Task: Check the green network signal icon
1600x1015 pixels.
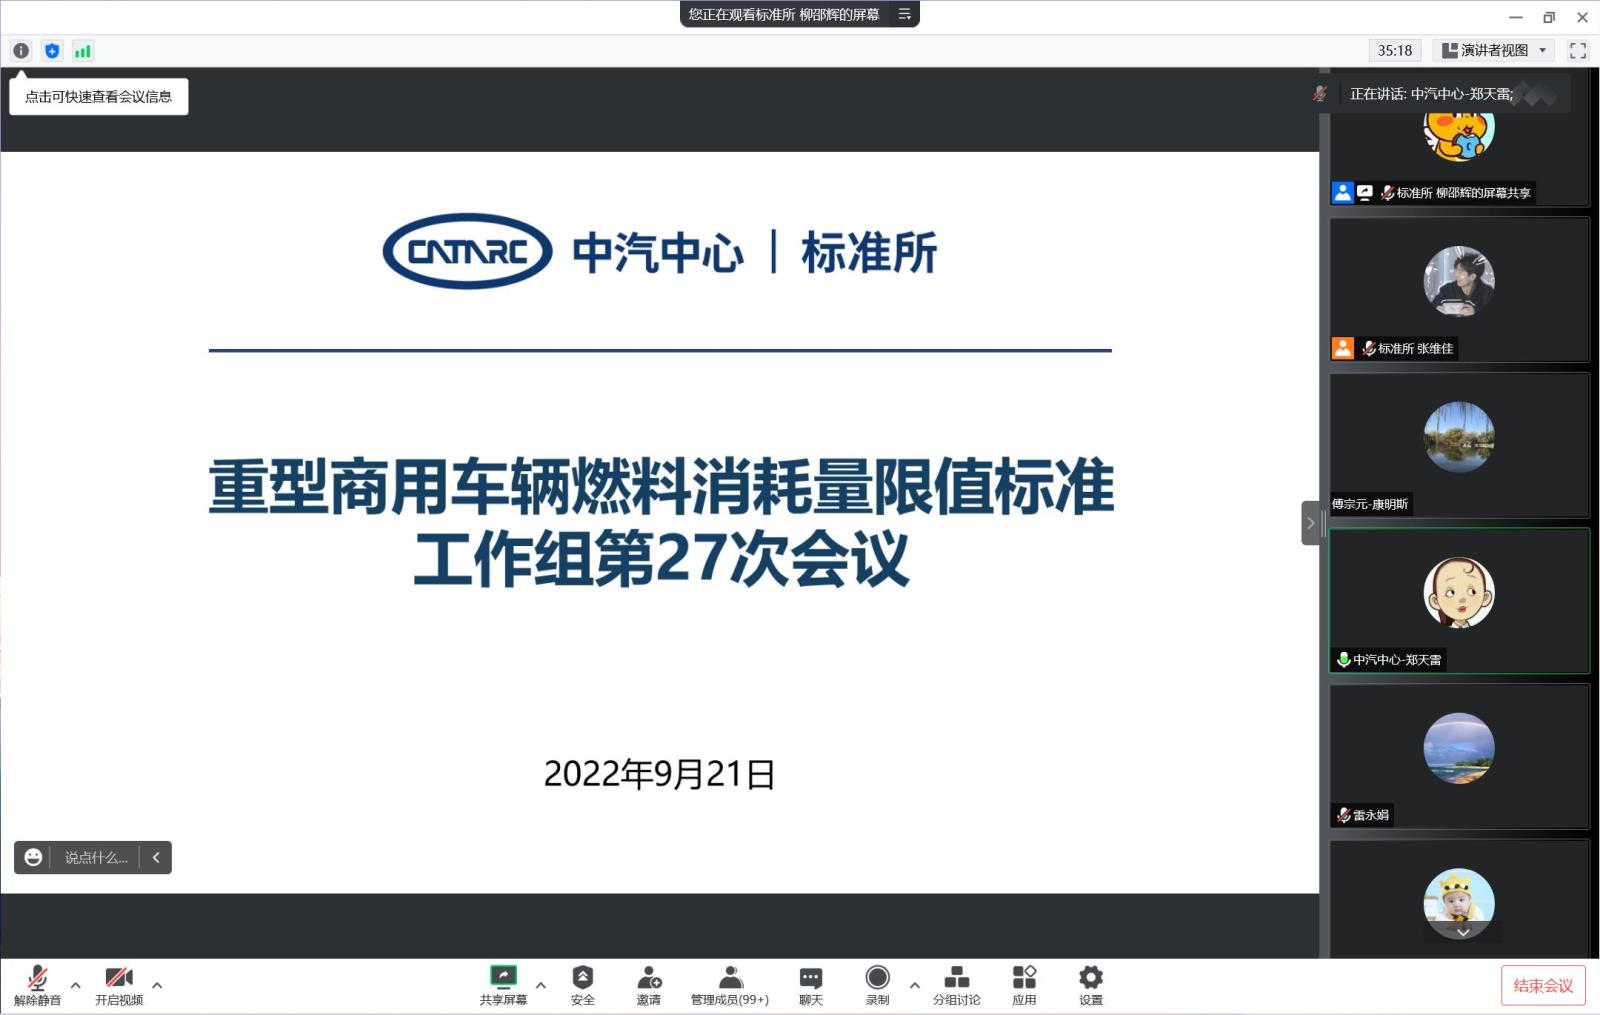Action: pyautogui.click(x=83, y=51)
